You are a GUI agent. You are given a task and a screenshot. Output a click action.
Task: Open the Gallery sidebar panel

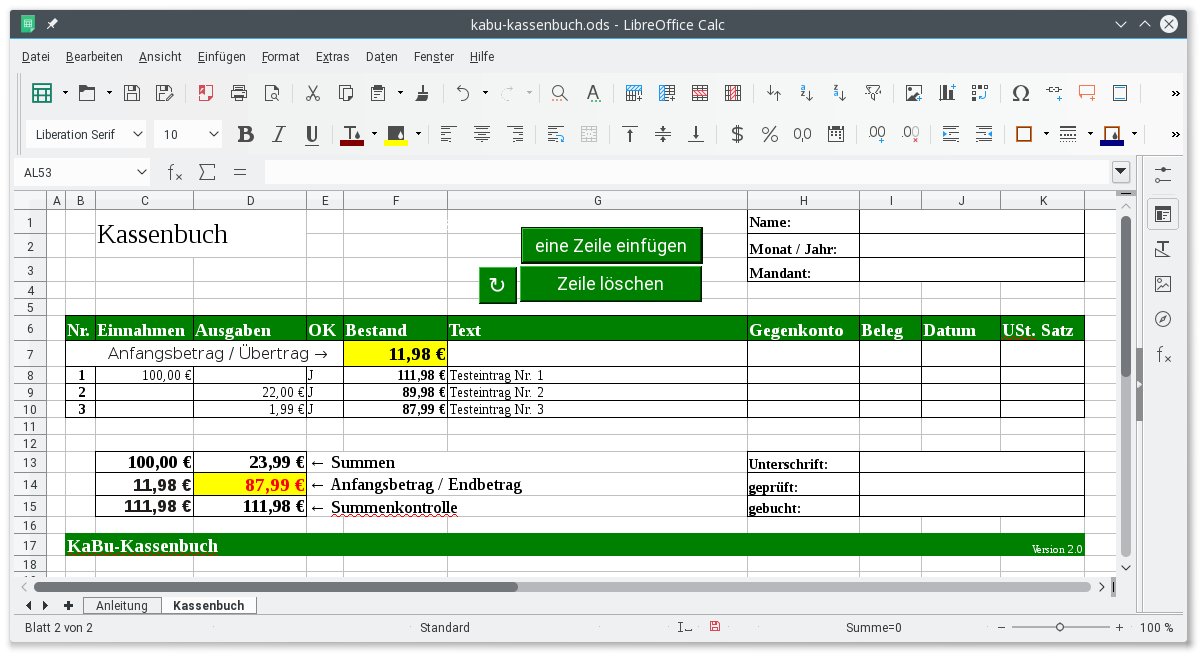coord(1161,283)
